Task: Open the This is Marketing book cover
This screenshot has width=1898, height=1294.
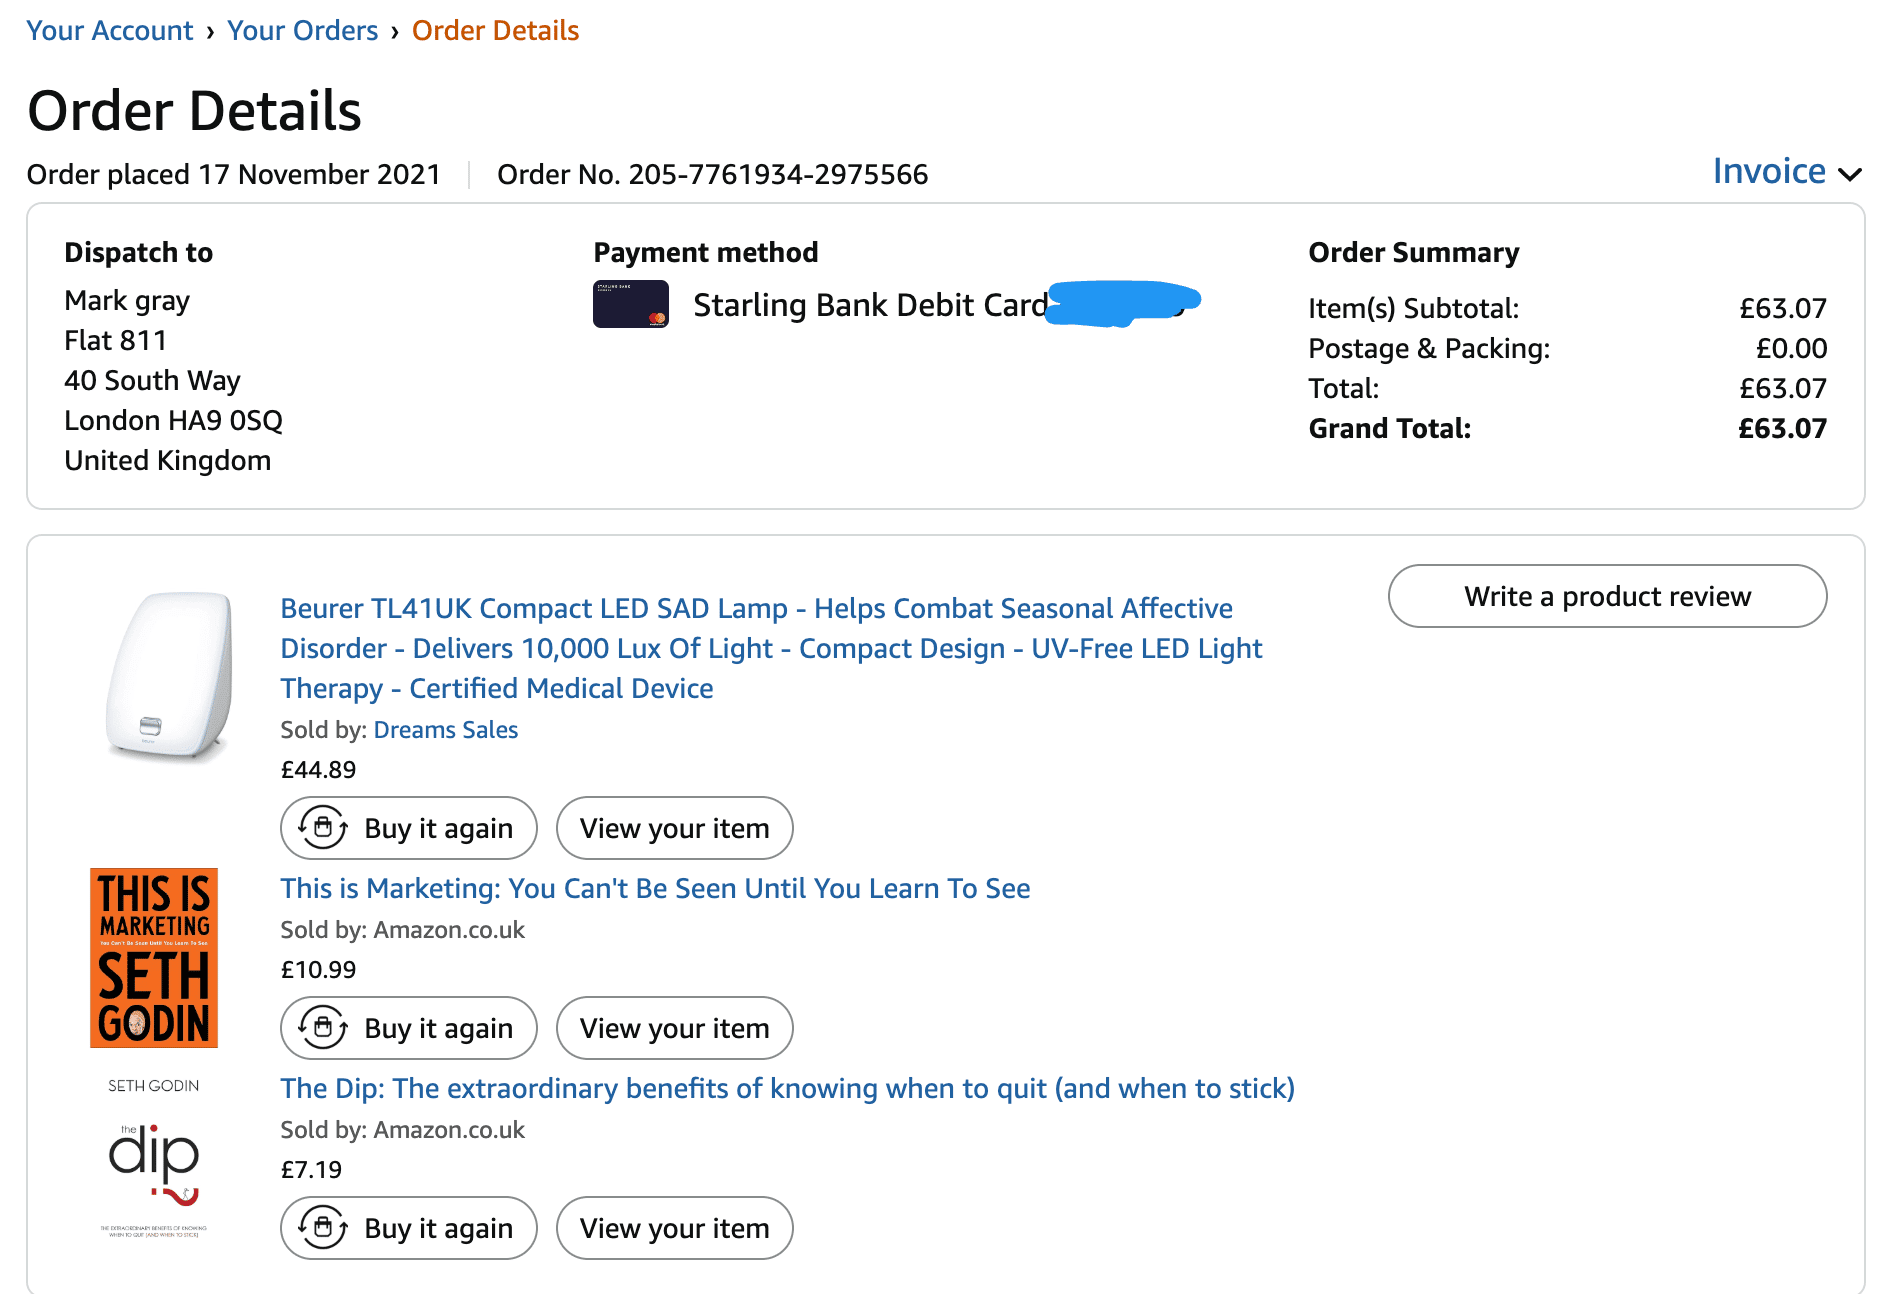Action: [154, 958]
